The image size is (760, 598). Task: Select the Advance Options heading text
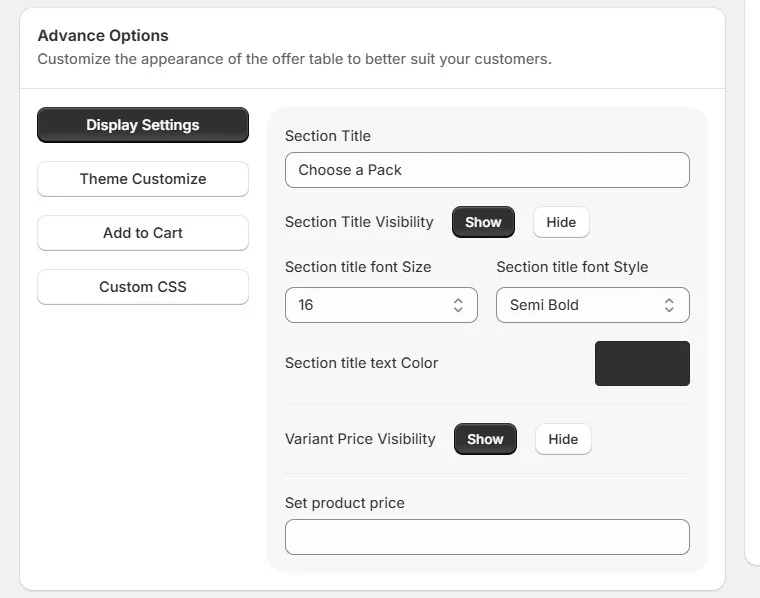coord(103,36)
